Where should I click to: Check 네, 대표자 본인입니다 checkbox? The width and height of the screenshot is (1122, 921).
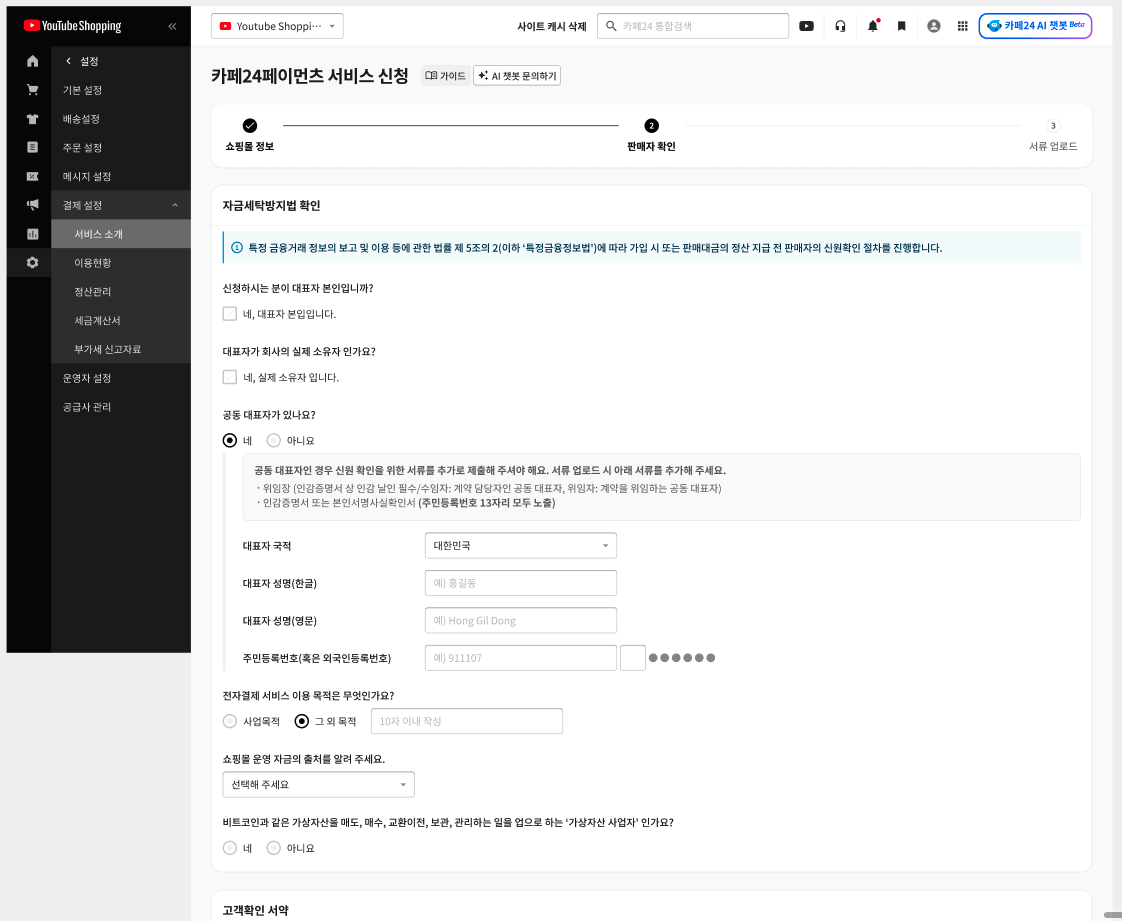coord(230,313)
